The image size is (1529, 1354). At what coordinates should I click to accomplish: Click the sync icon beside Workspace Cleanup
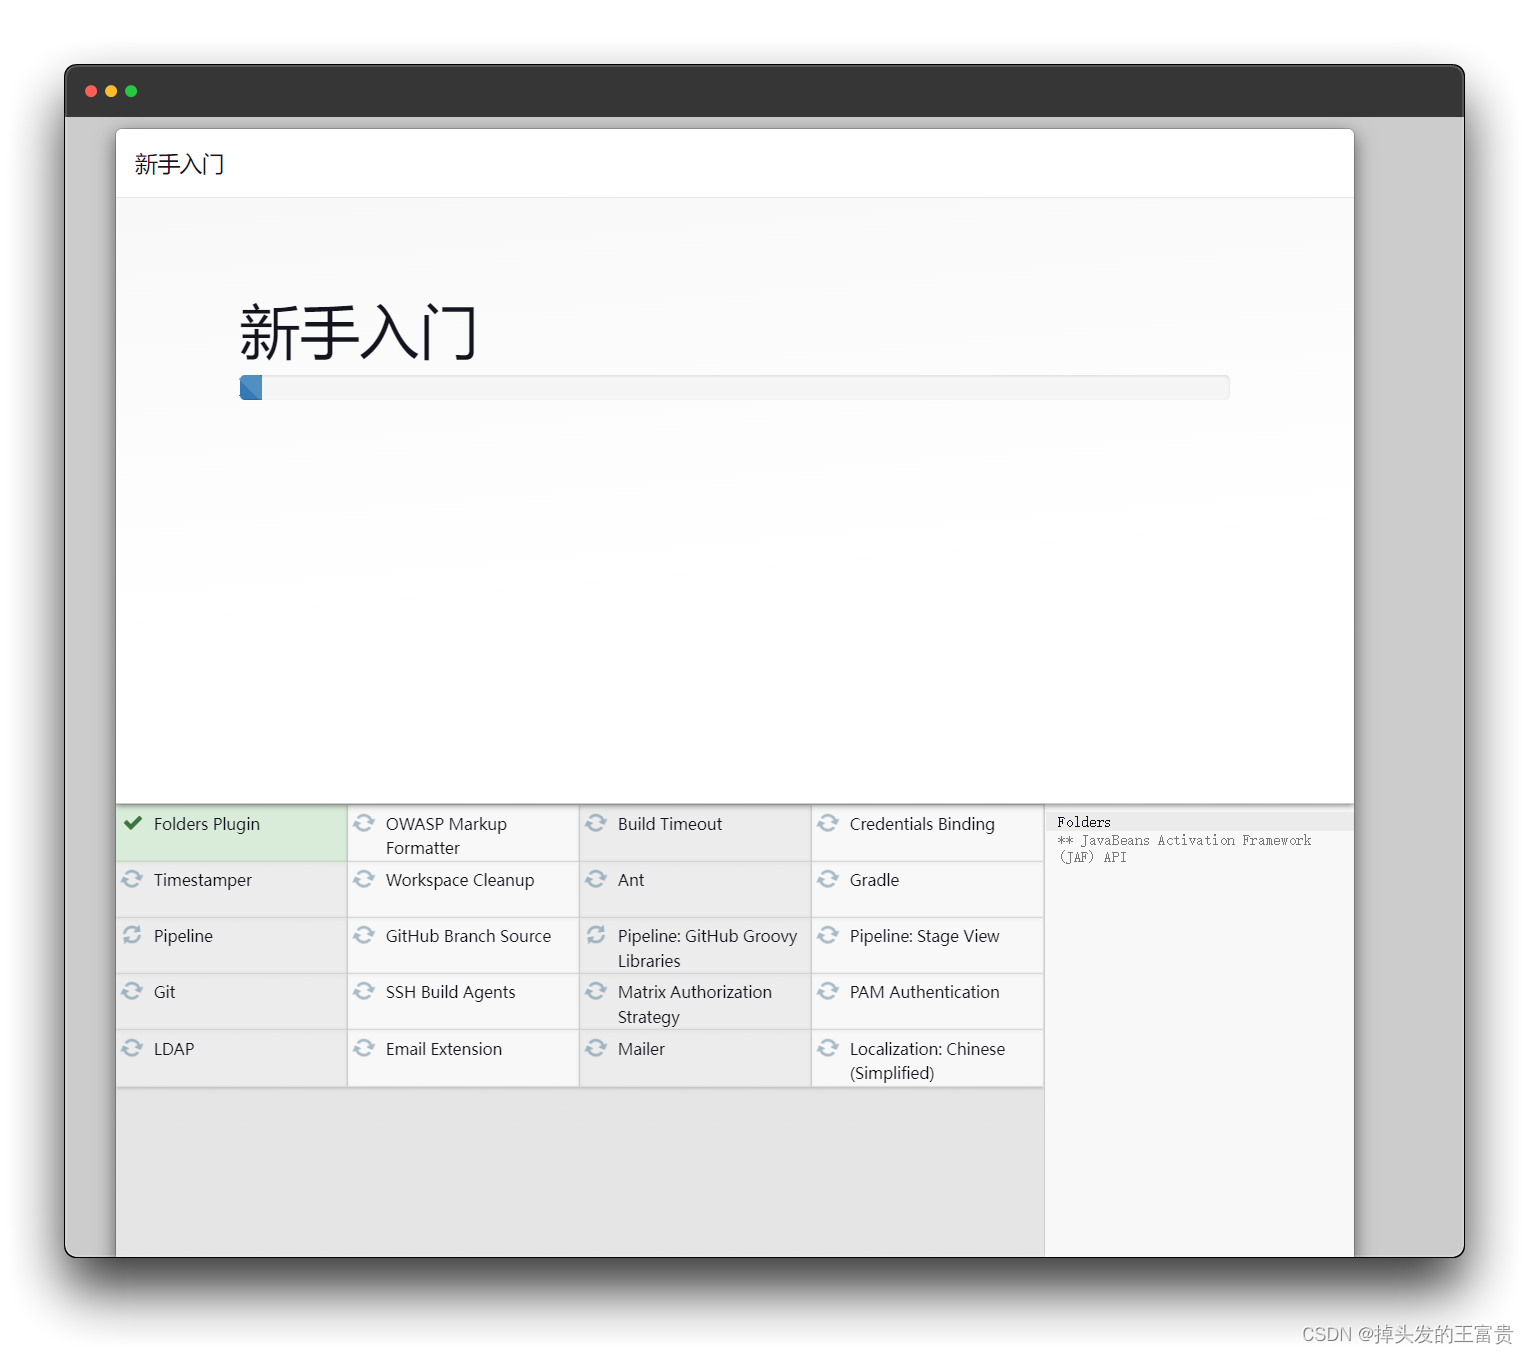[364, 879]
